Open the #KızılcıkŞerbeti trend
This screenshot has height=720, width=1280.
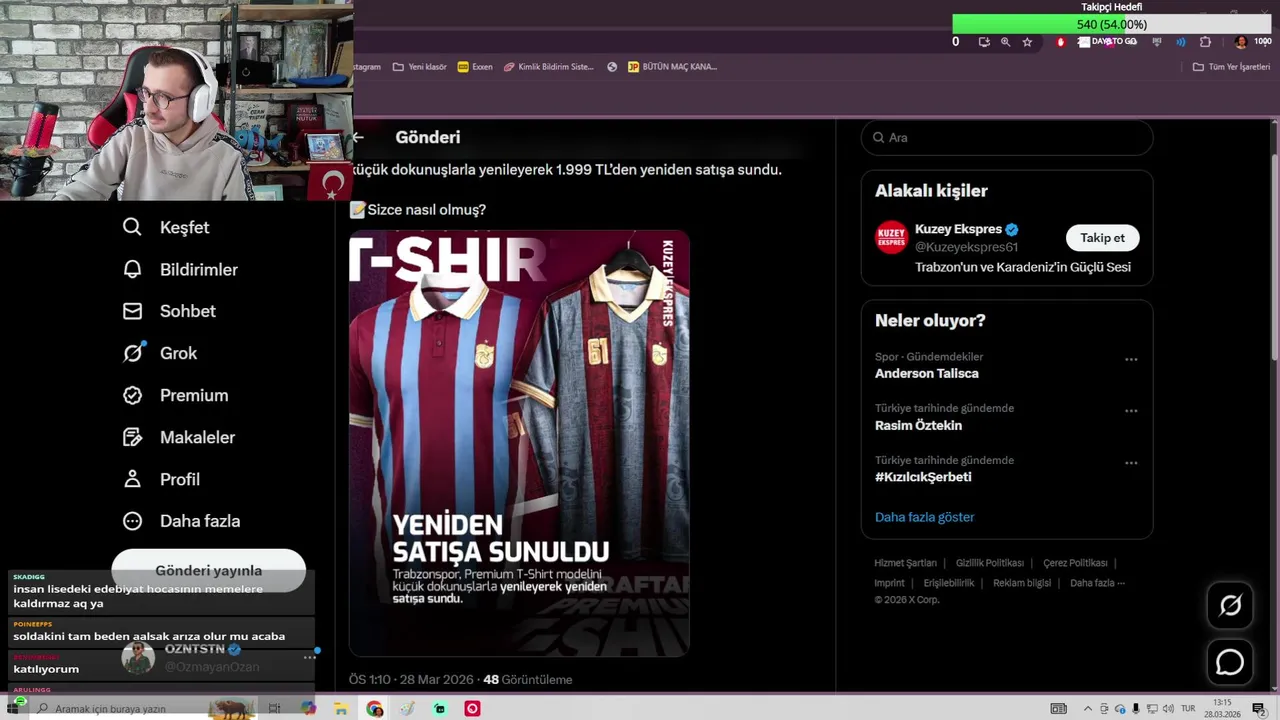coord(923,478)
